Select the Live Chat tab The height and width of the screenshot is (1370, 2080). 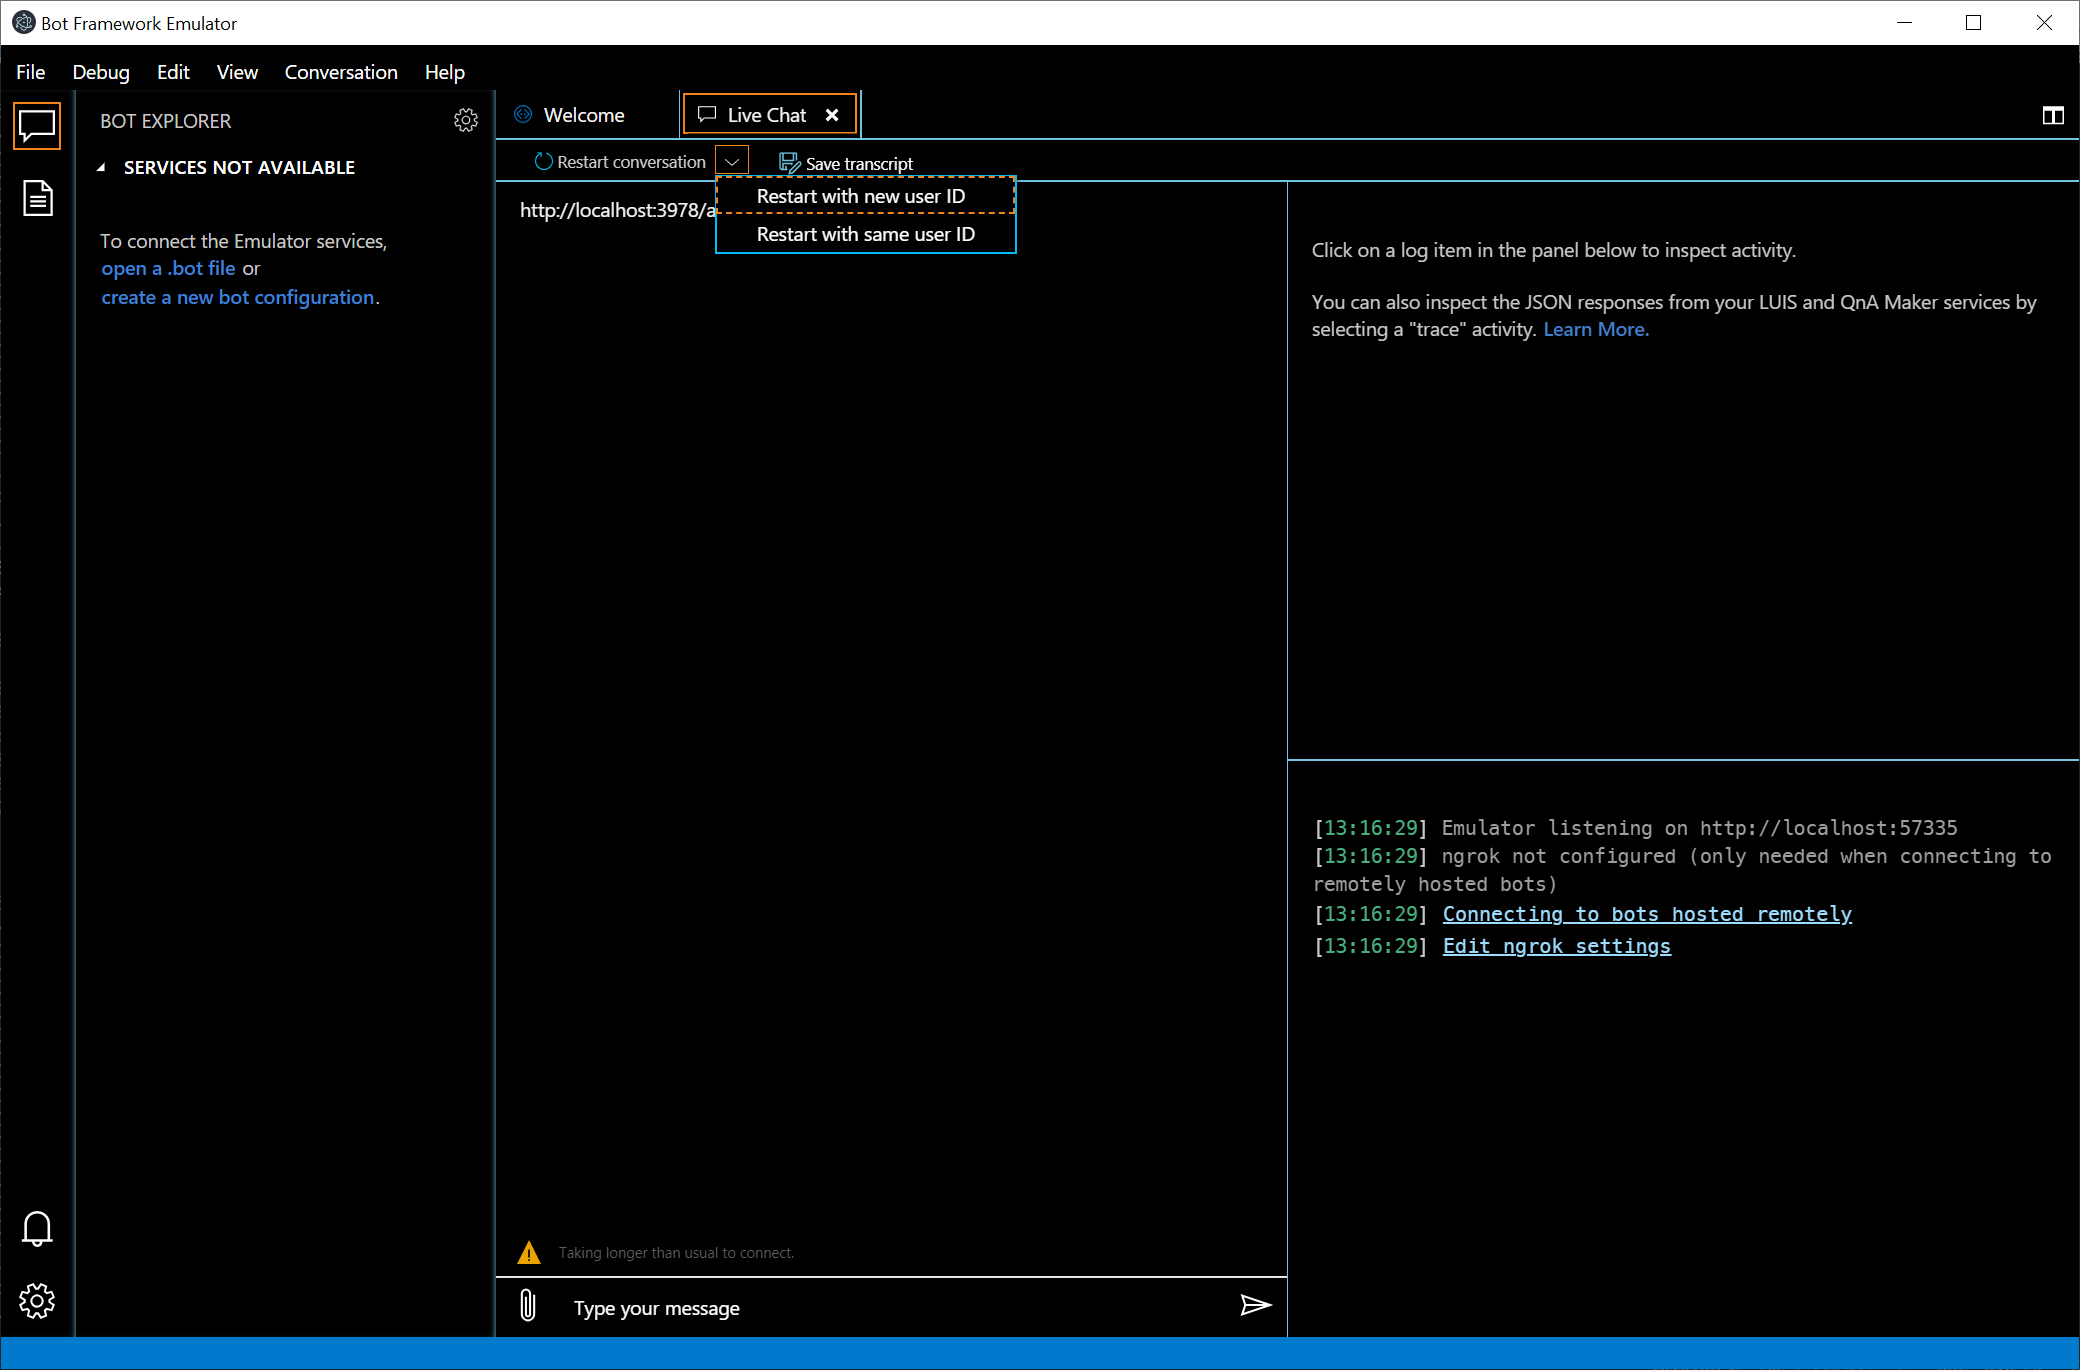pos(766,115)
